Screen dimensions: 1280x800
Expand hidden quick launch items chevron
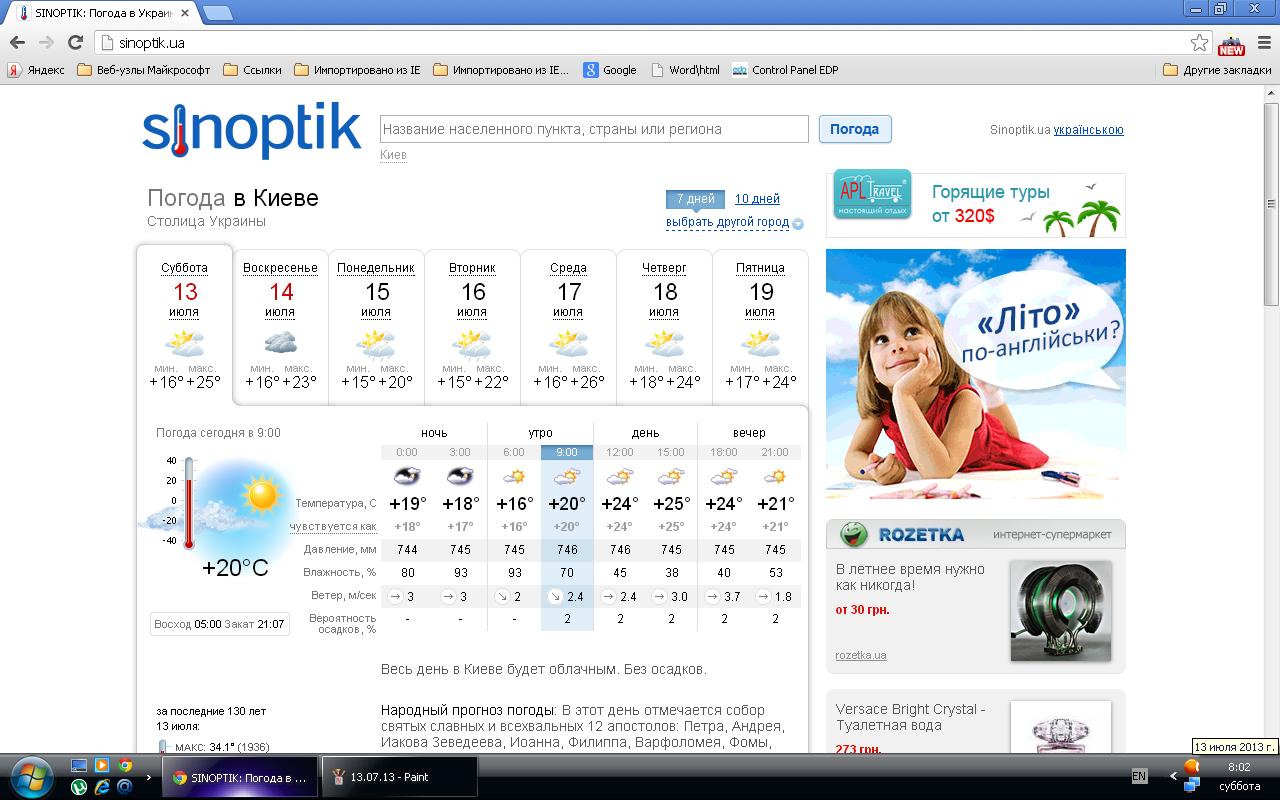coord(150,776)
